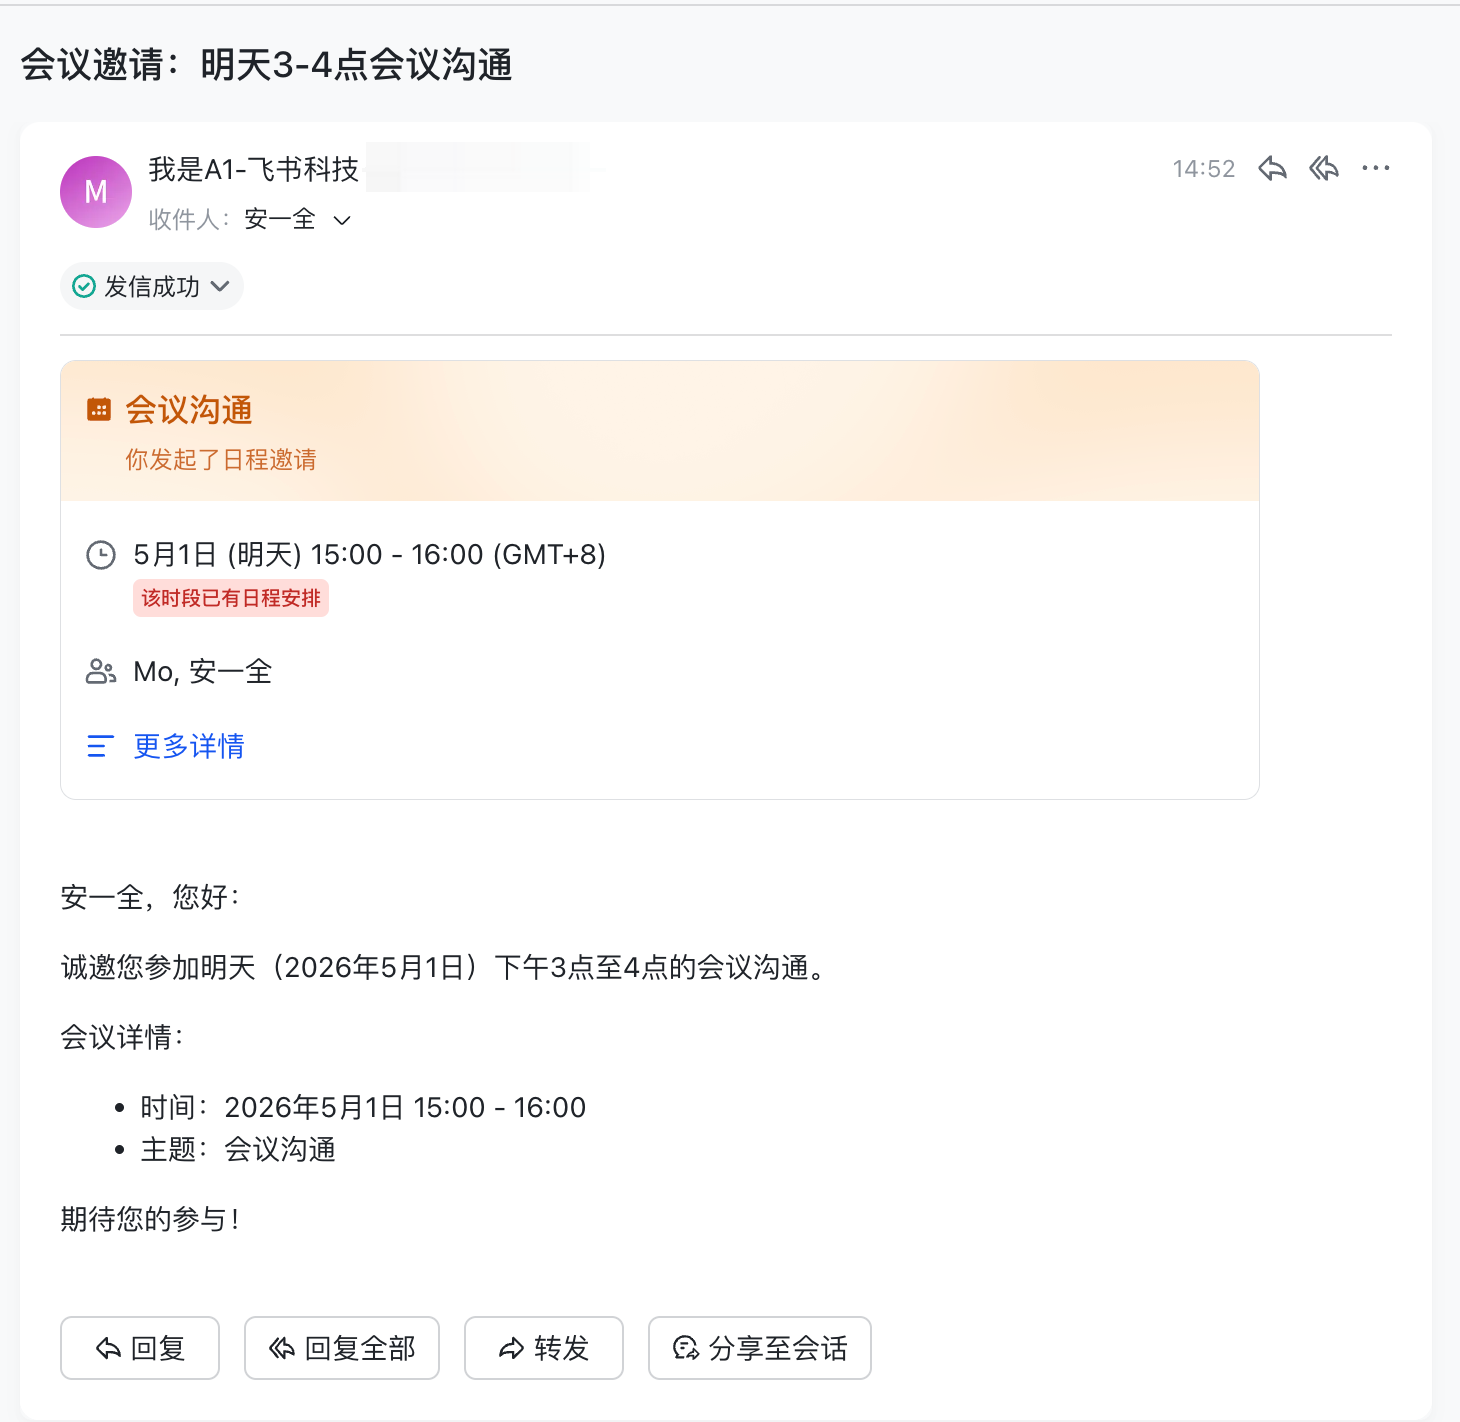Viewport: 1460px width, 1422px height.
Task: Click the reply-all double arrow icon in header
Action: (x=1324, y=169)
